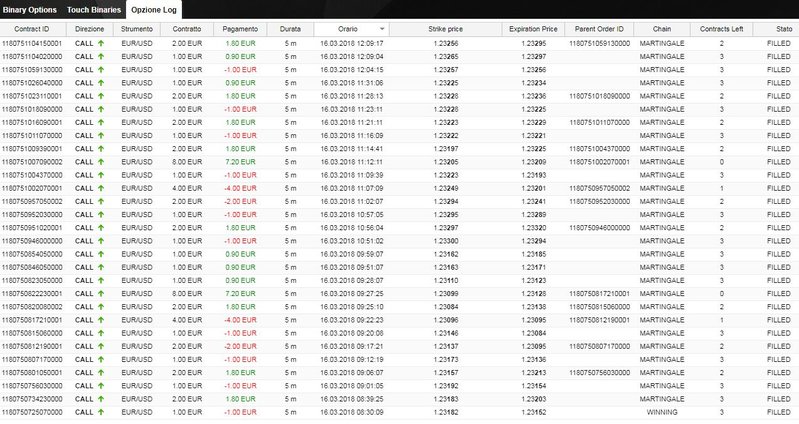Click the Chain column header
The width and height of the screenshot is (799, 424).
pos(662,29)
